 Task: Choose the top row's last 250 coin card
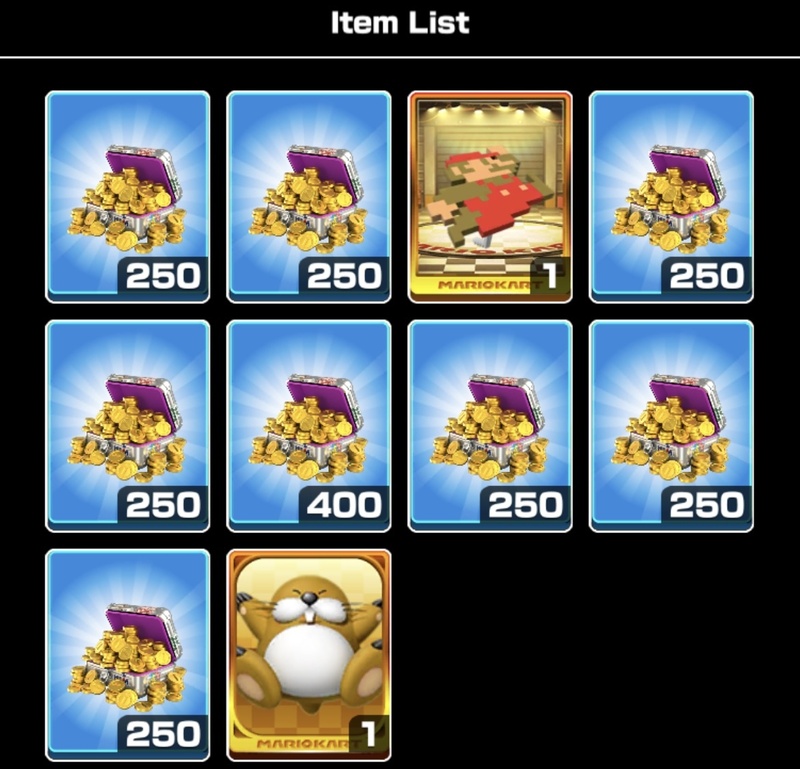click(x=671, y=197)
